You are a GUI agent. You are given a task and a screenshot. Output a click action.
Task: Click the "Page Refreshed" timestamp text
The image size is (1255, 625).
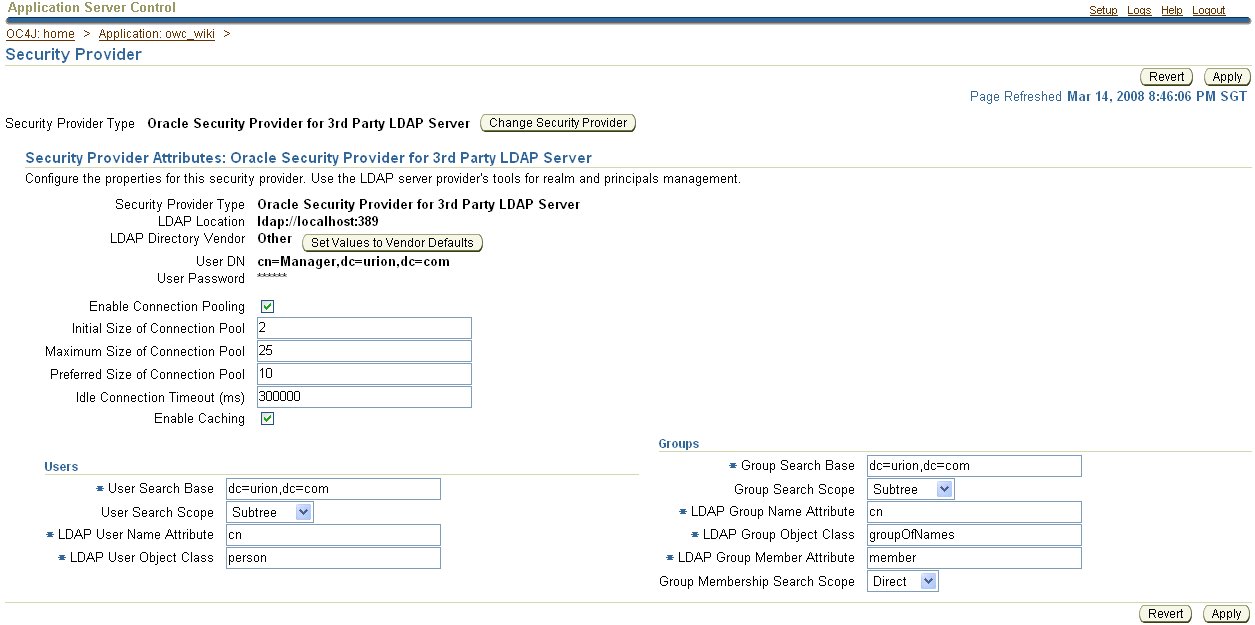click(x=1109, y=97)
